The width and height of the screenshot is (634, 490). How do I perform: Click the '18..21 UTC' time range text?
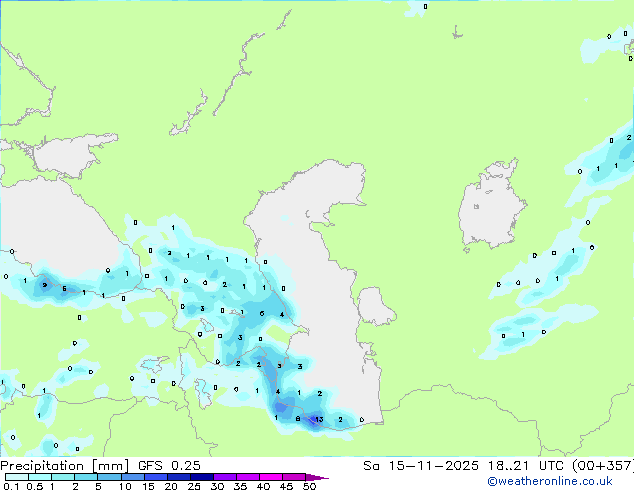point(524,466)
